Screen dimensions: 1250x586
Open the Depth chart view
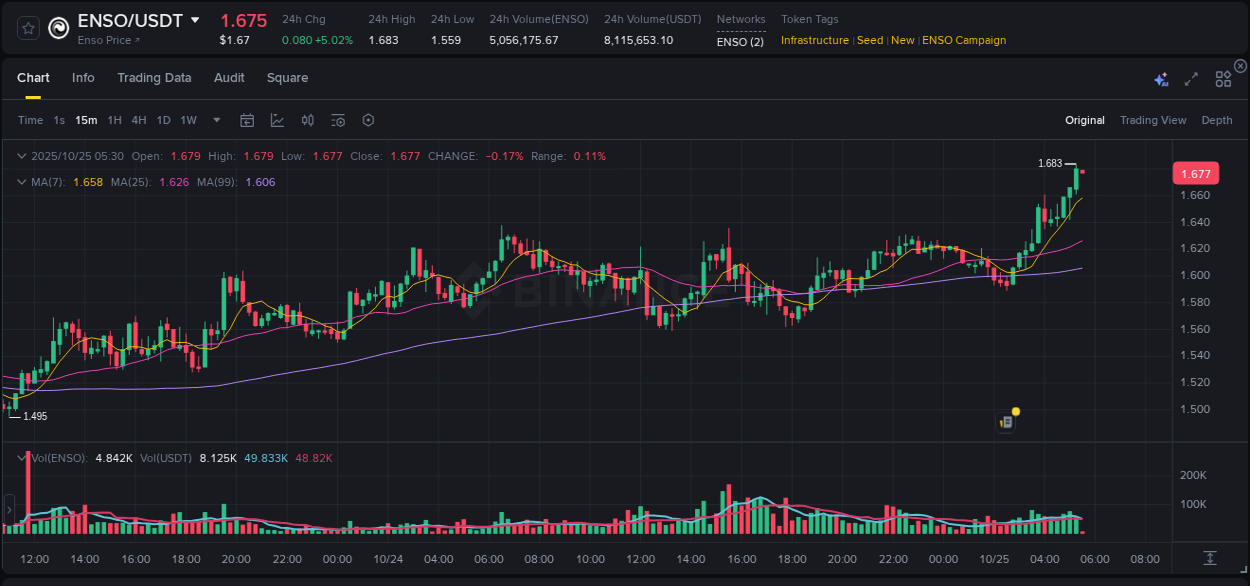tap(1216, 119)
